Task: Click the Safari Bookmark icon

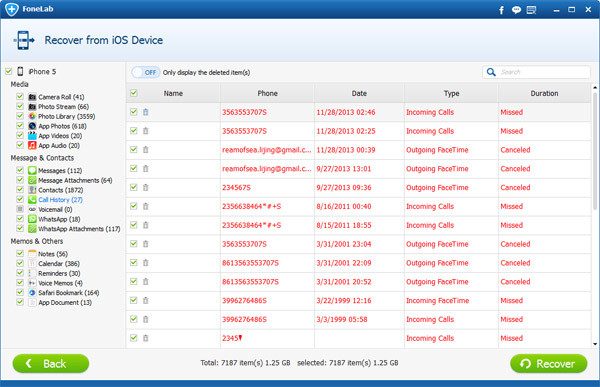Action: (x=32, y=292)
